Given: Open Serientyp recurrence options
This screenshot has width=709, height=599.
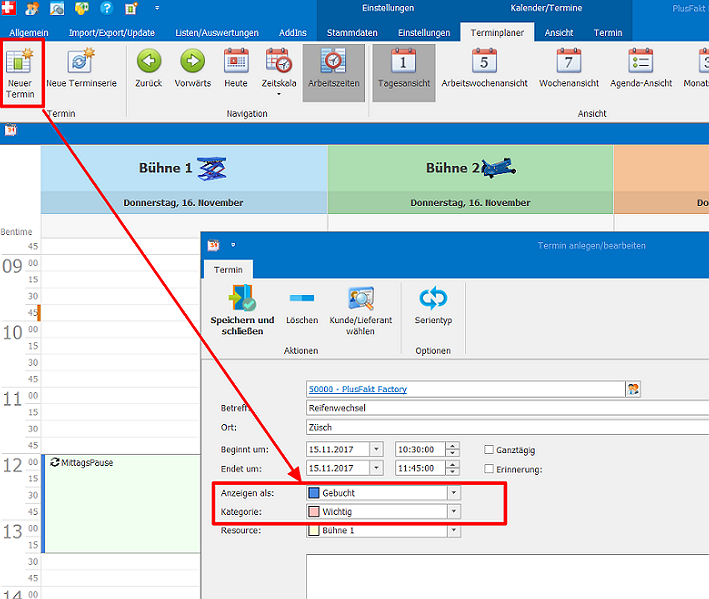Looking at the screenshot, I should point(433,305).
